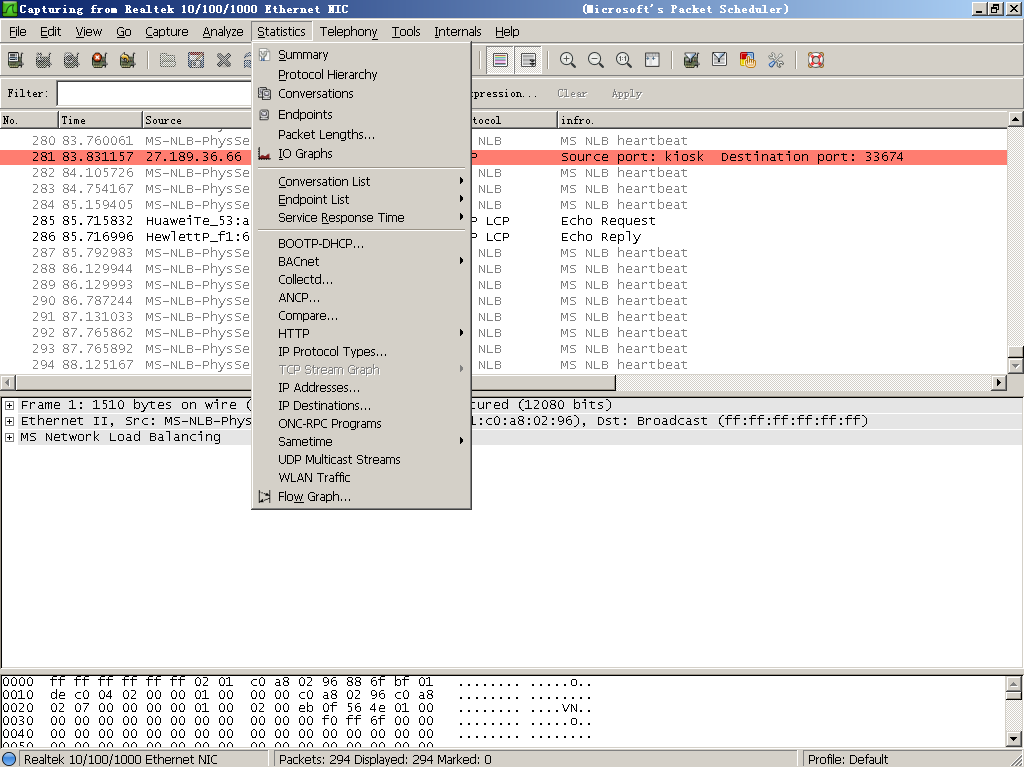Click packet list horizontal scroll right arrow
Image resolution: width=1024 pixels, height=768 pixels.
pos(999,383)
